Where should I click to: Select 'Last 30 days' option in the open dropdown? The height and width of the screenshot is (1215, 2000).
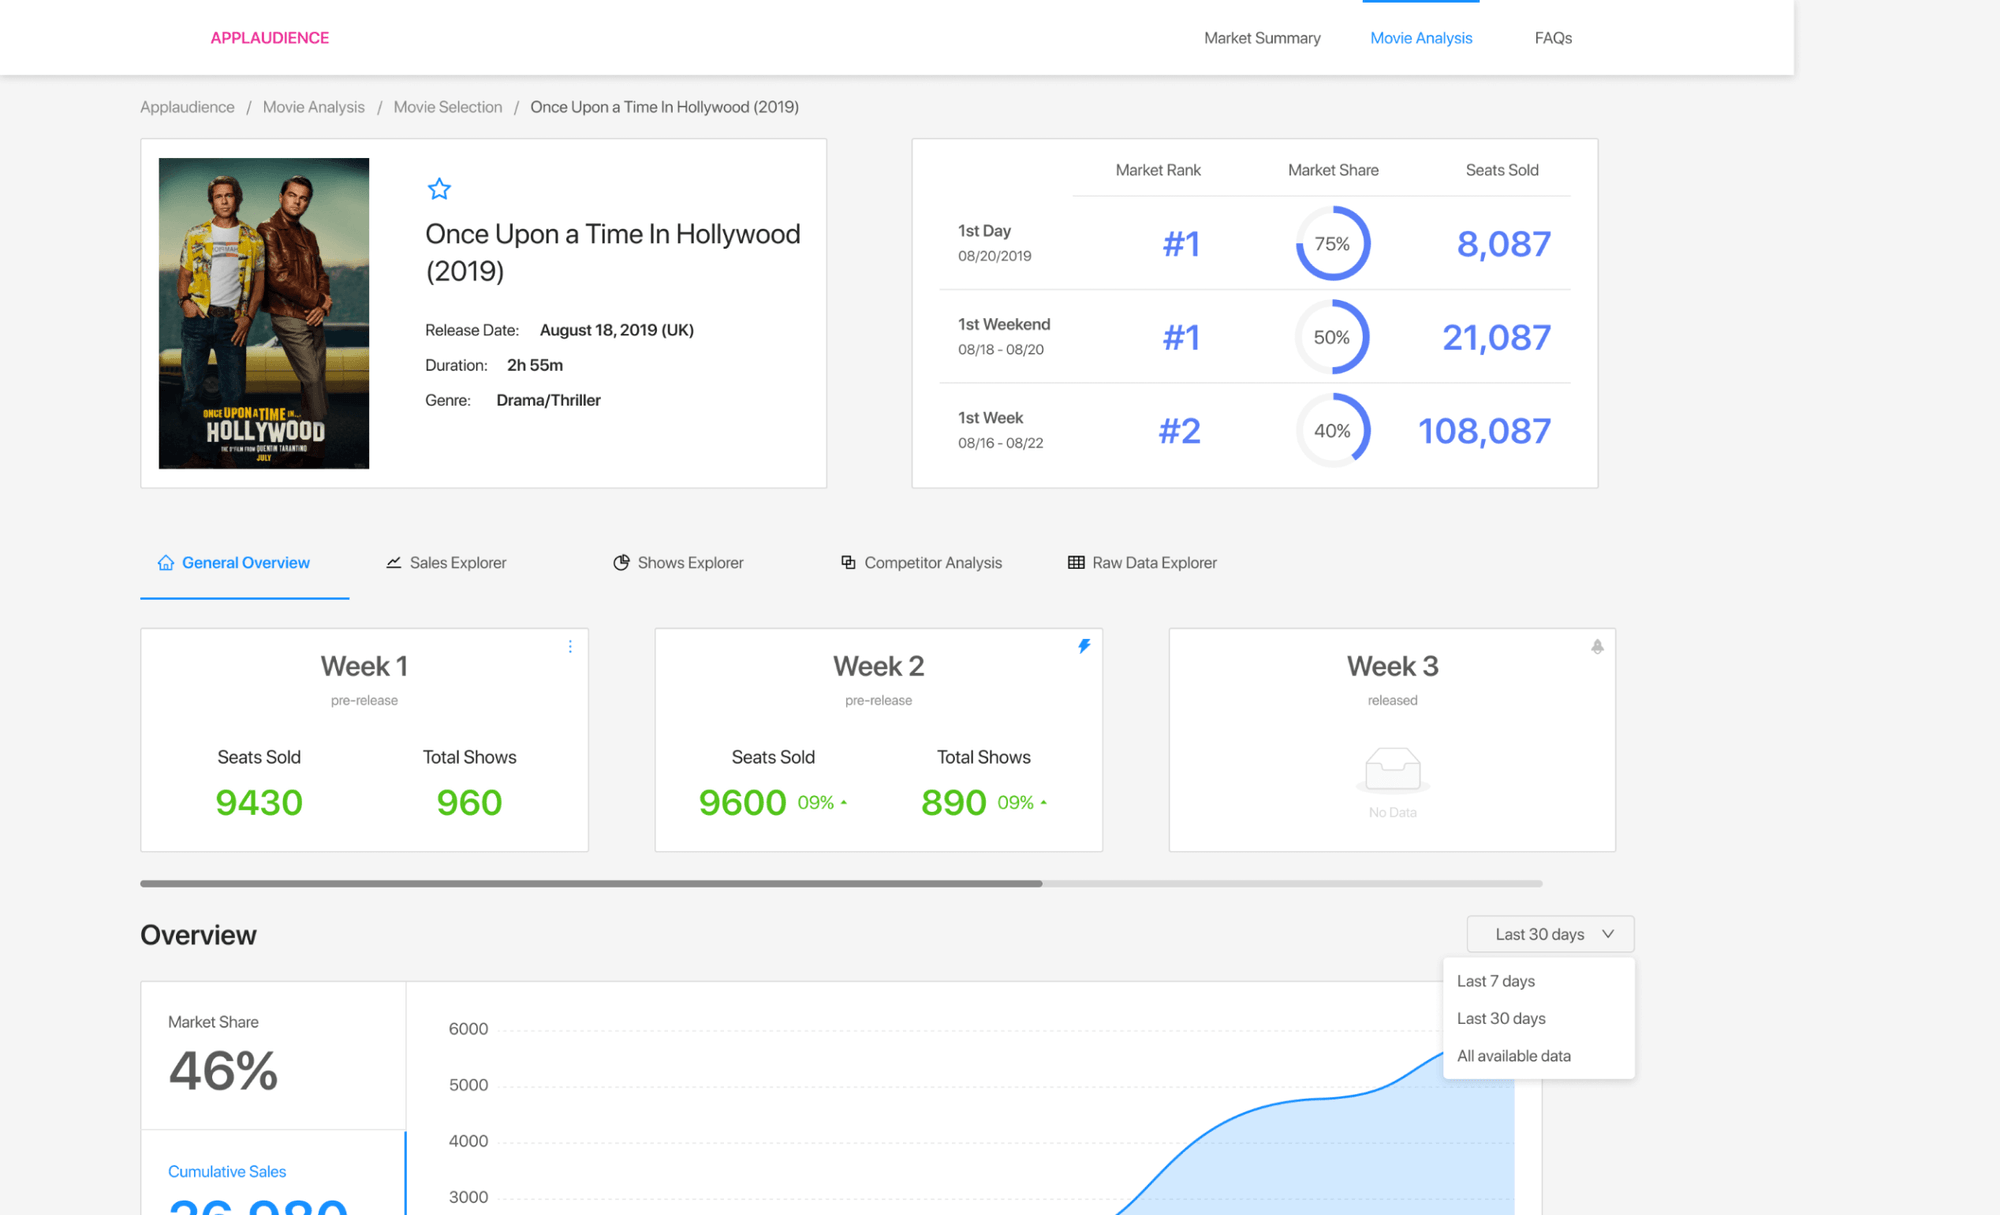coord(1500,1018)
